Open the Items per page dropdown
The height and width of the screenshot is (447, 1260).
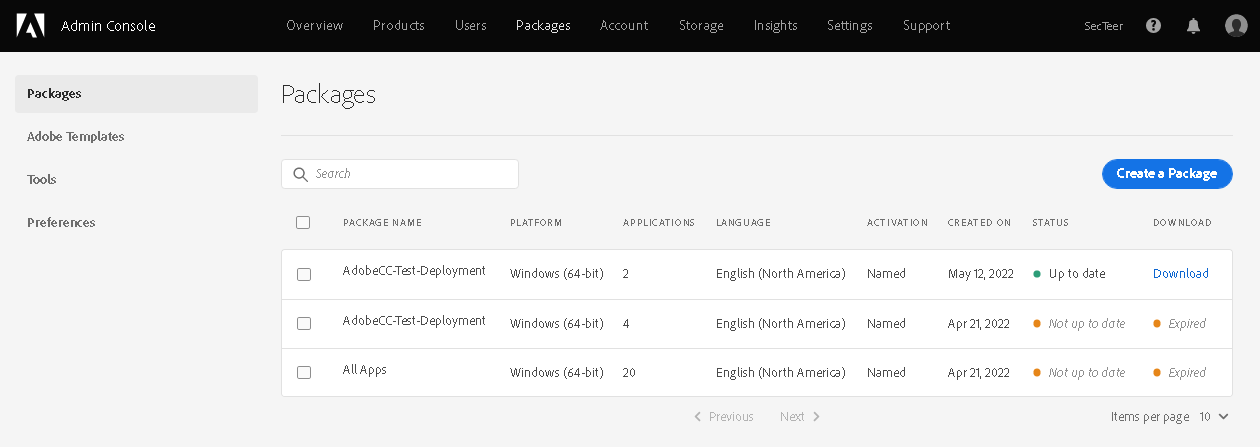(x=1214, y=416)
